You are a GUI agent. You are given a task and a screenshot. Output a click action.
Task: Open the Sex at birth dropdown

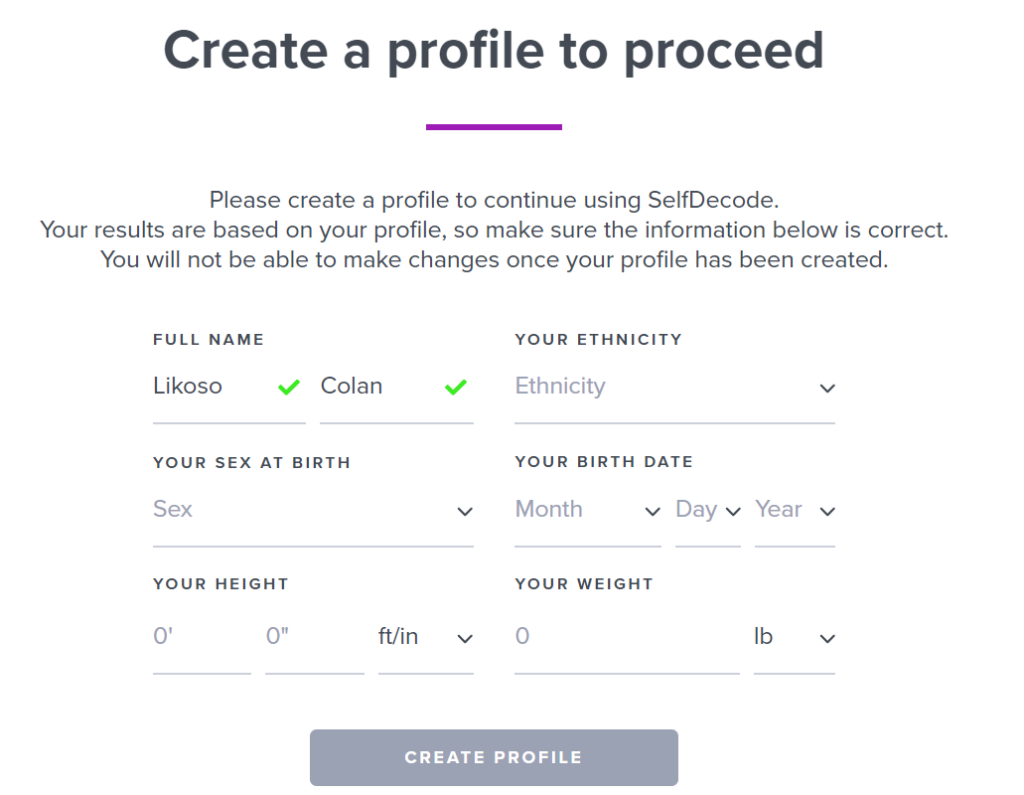click(313, 513)
